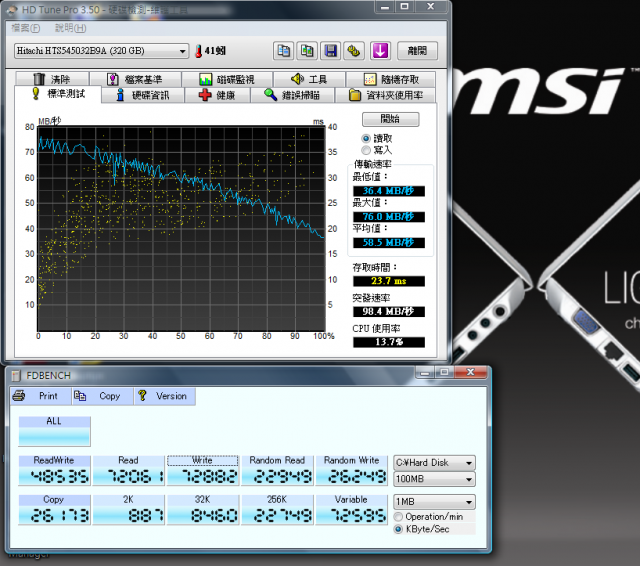The image size is (640, 566).
Task: Click the maximum value 76.0 MB/秒
Action: click(x=389, y=217)
